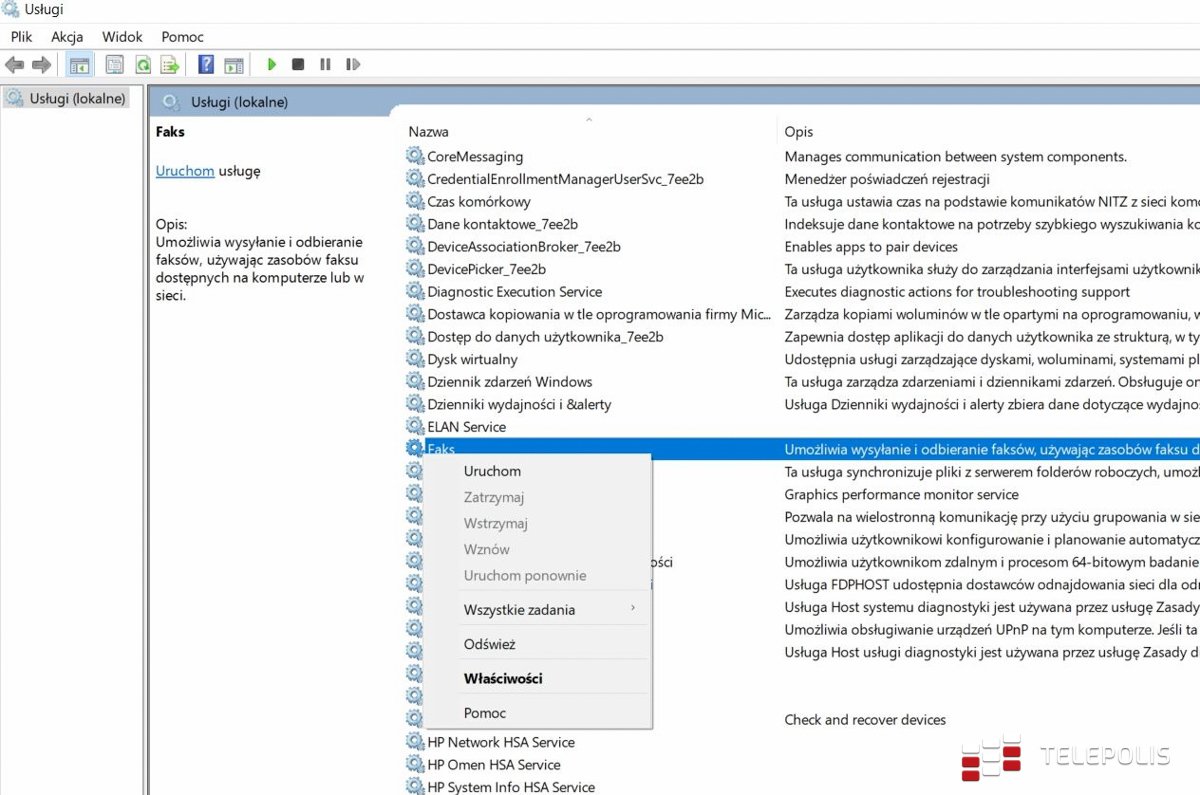Click the Back arrow in the toolbar

(x=14, y=65)
